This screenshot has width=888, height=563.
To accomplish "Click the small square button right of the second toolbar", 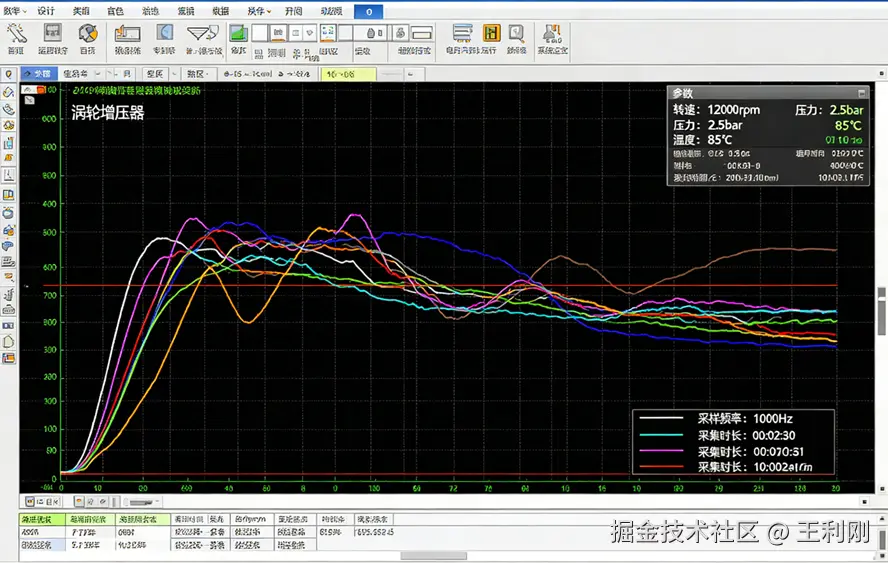I will [x=881, y=74].
